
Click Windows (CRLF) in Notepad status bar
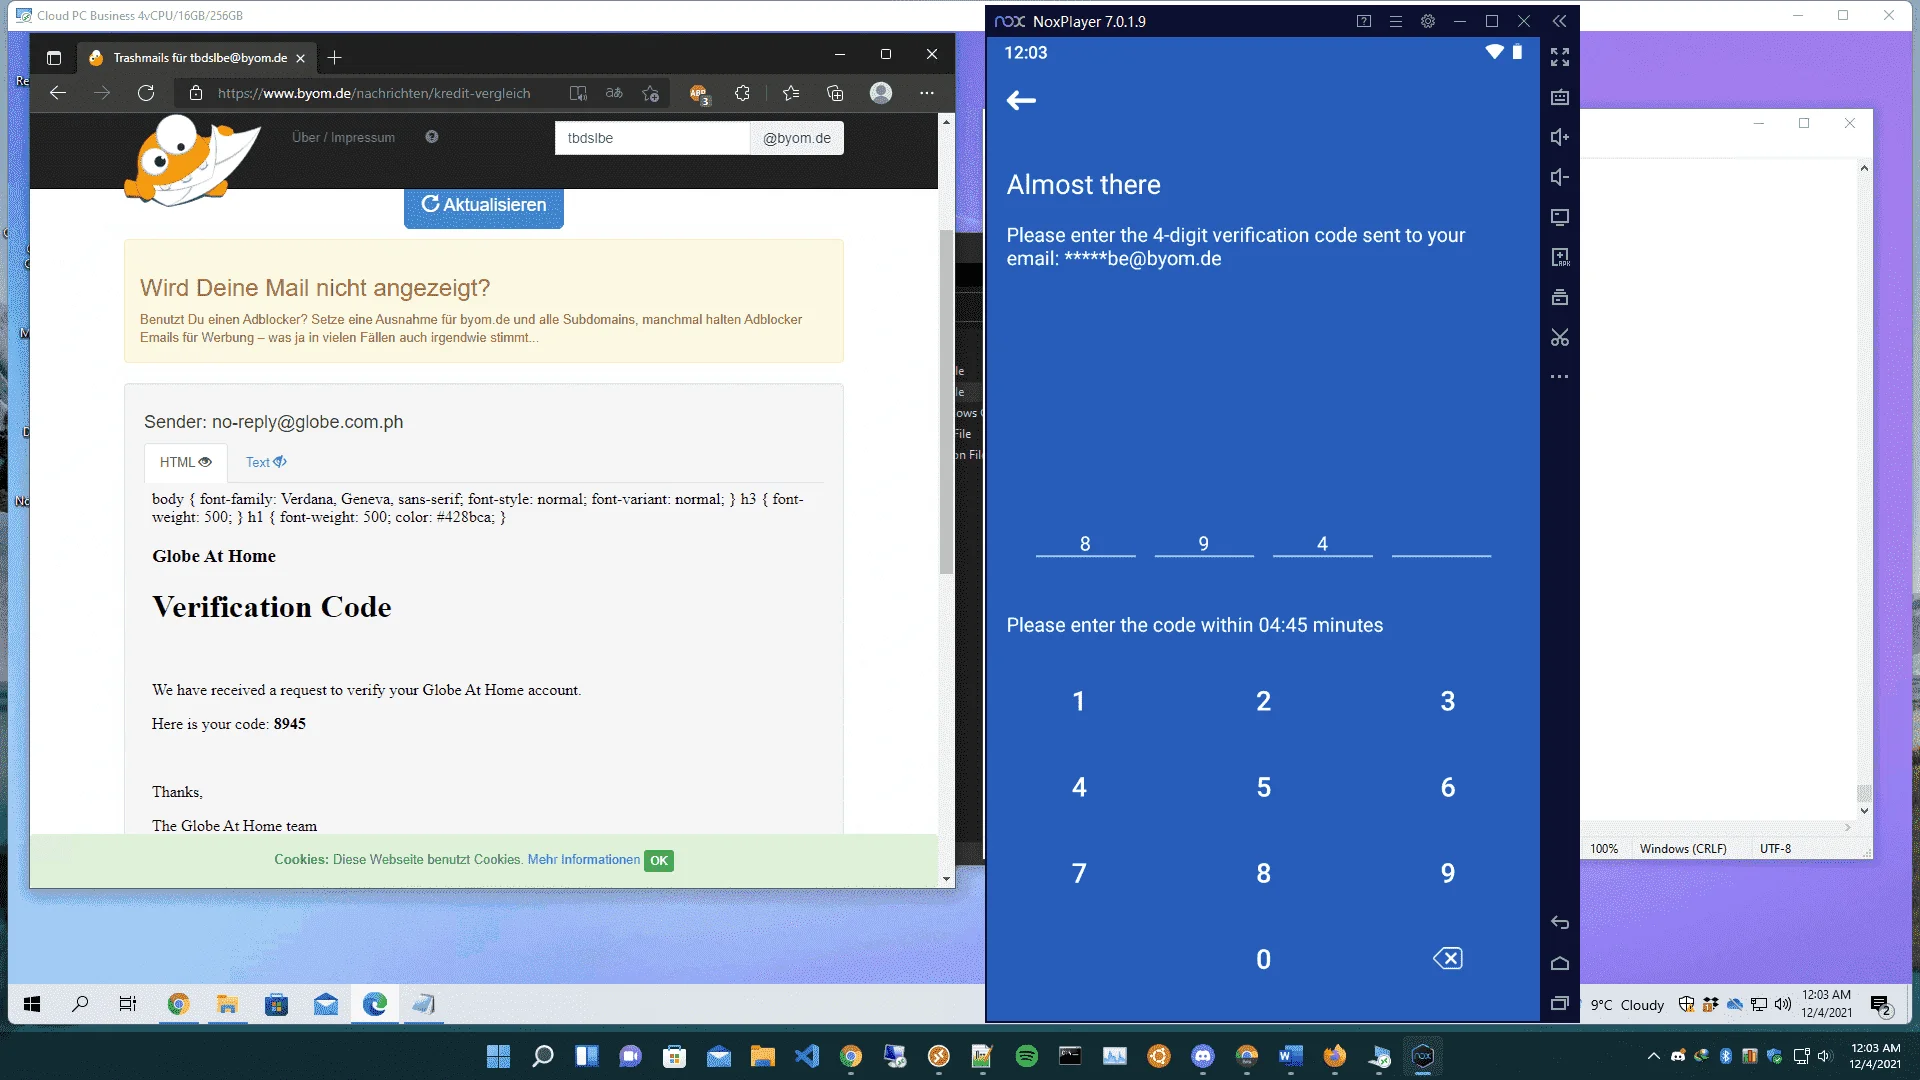(x=1683, y=849)
